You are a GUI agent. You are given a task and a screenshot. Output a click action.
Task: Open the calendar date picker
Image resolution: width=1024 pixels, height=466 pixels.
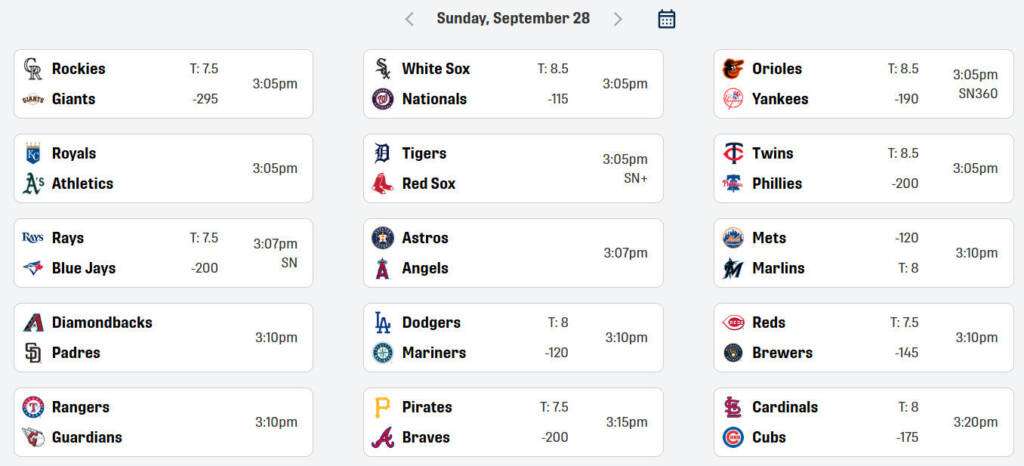(x=667, y=19)
